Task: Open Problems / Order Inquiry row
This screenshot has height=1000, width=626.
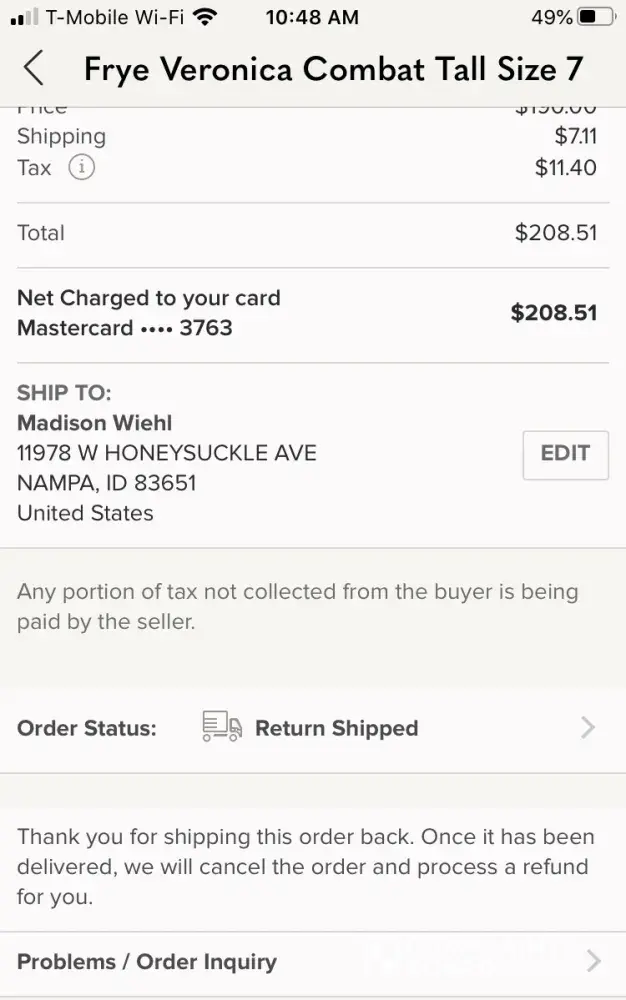Action: tap(312, 962)
